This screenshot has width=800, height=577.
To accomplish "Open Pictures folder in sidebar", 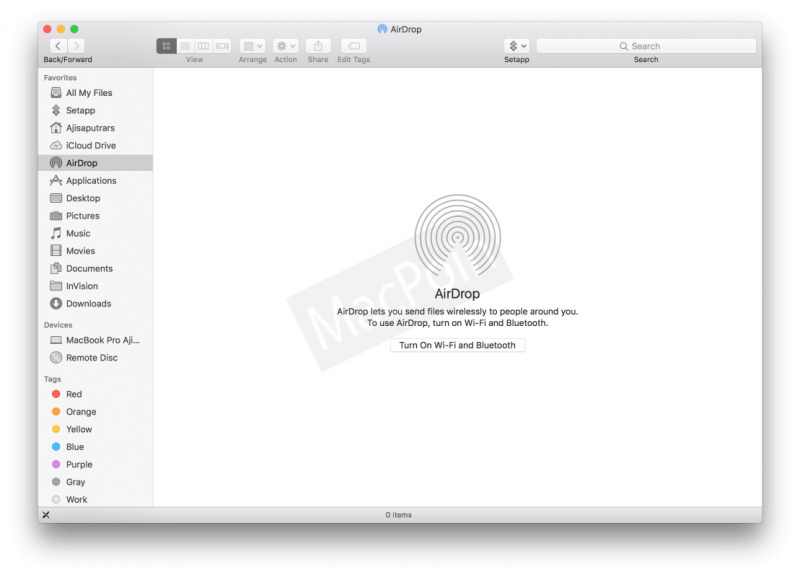I will click(95, 216).
